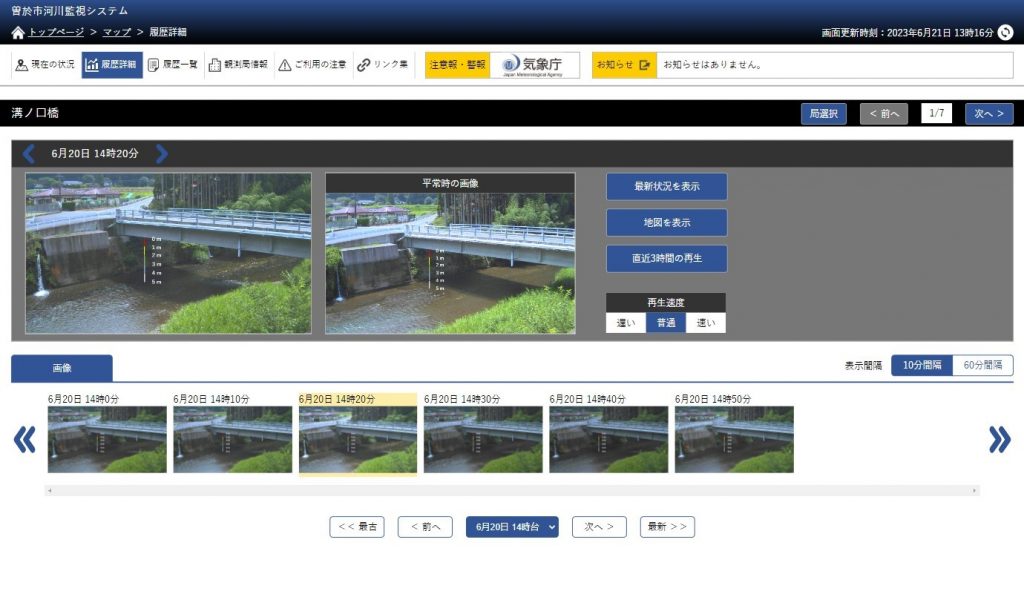Set playback speed to 遅い
Viewport: 1024px width, 594px height.
(x=625, y=323)
